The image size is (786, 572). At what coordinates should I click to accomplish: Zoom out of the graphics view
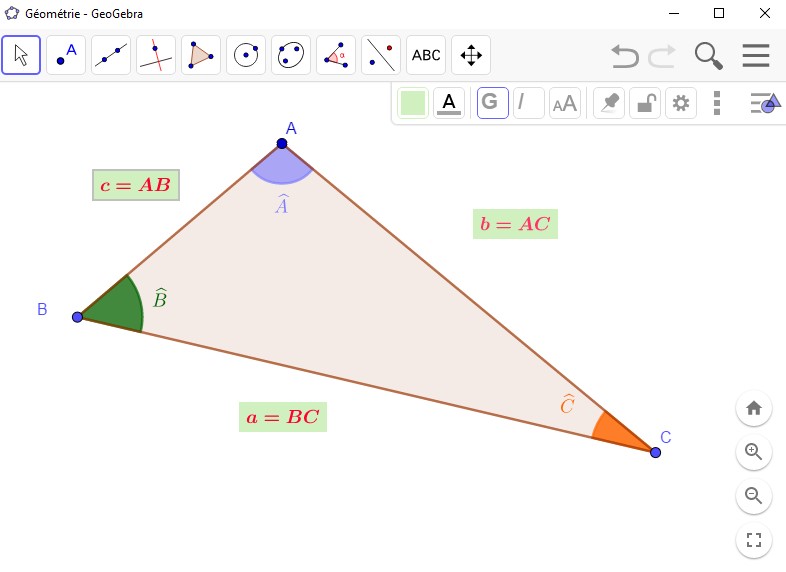[753, 496]
